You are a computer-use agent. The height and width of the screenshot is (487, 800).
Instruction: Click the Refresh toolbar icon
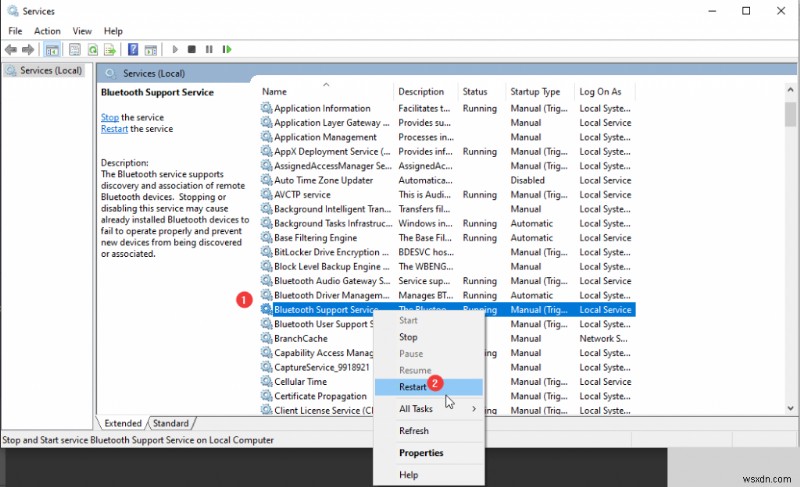[92, 49]
